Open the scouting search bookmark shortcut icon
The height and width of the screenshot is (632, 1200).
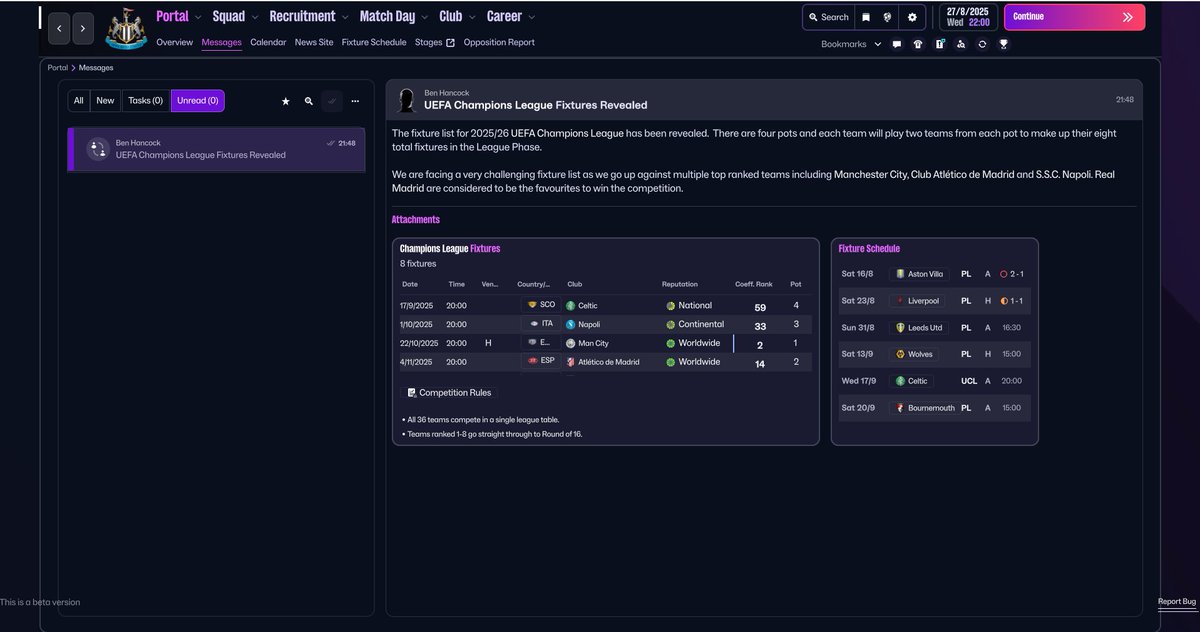[961, 44]
